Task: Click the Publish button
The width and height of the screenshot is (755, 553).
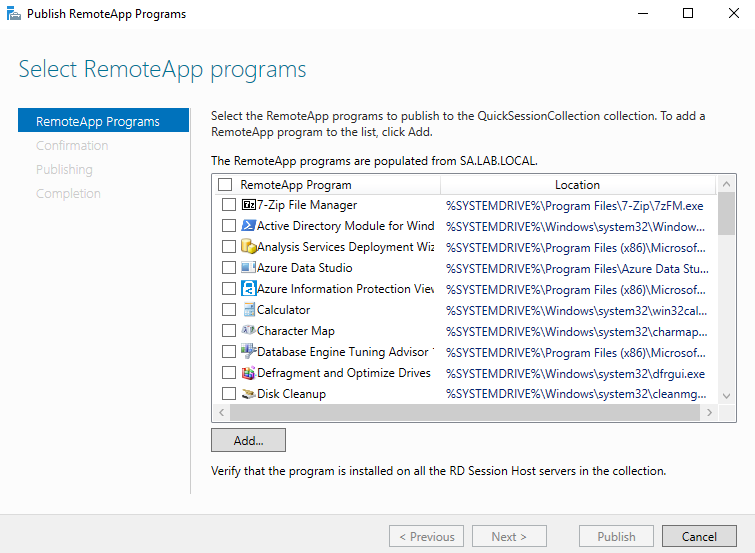Action: click(616, 536)
